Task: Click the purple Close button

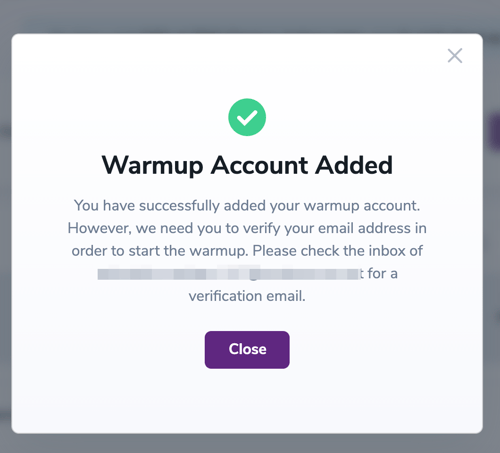Action: click(x=247, y=349)
